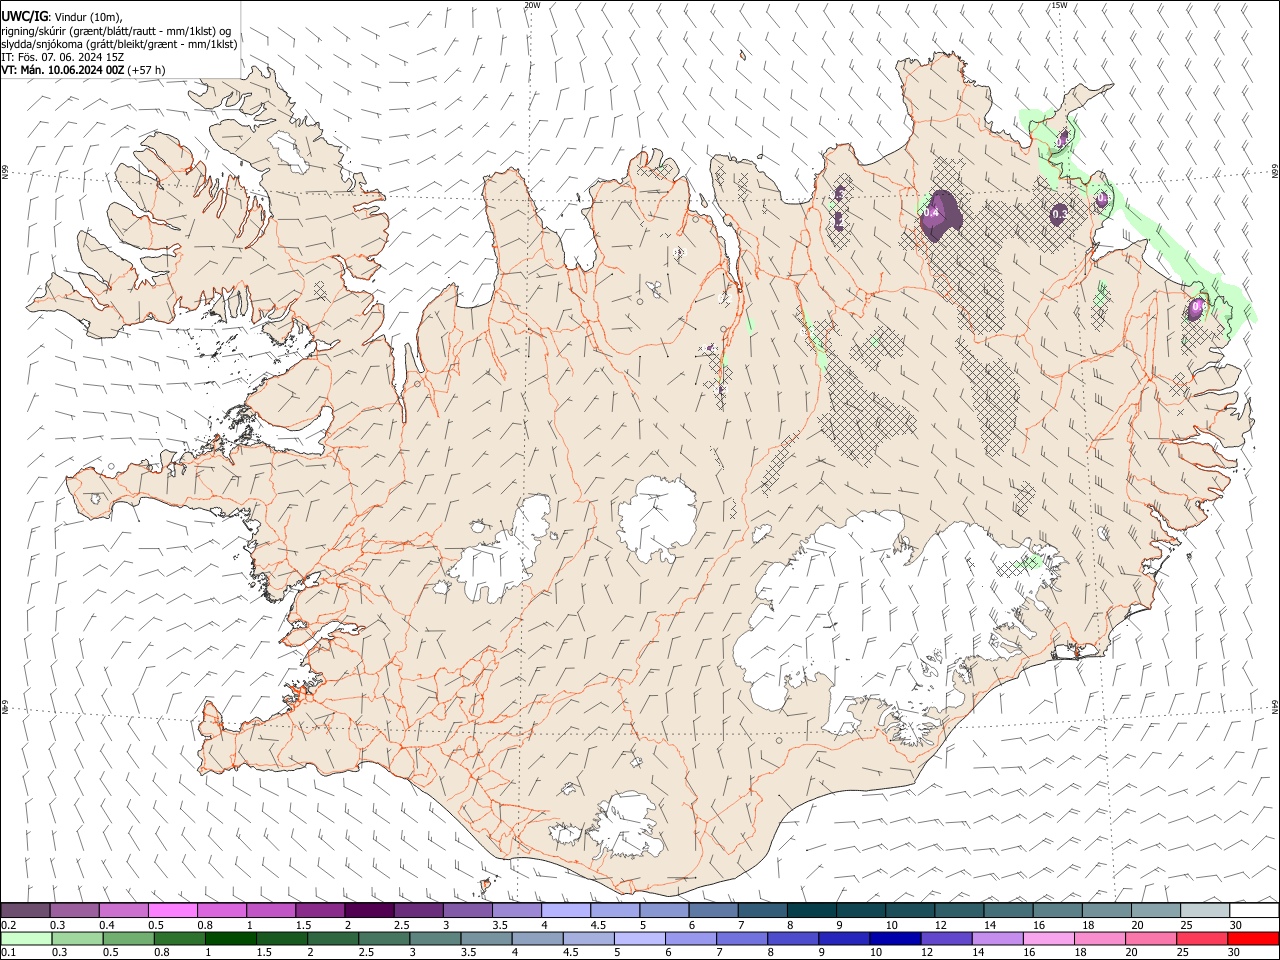The height and width of the screenshot is (960, 1280).
Task: Select upper legend light lavender swatch at 4
Action: click(564, 910)
